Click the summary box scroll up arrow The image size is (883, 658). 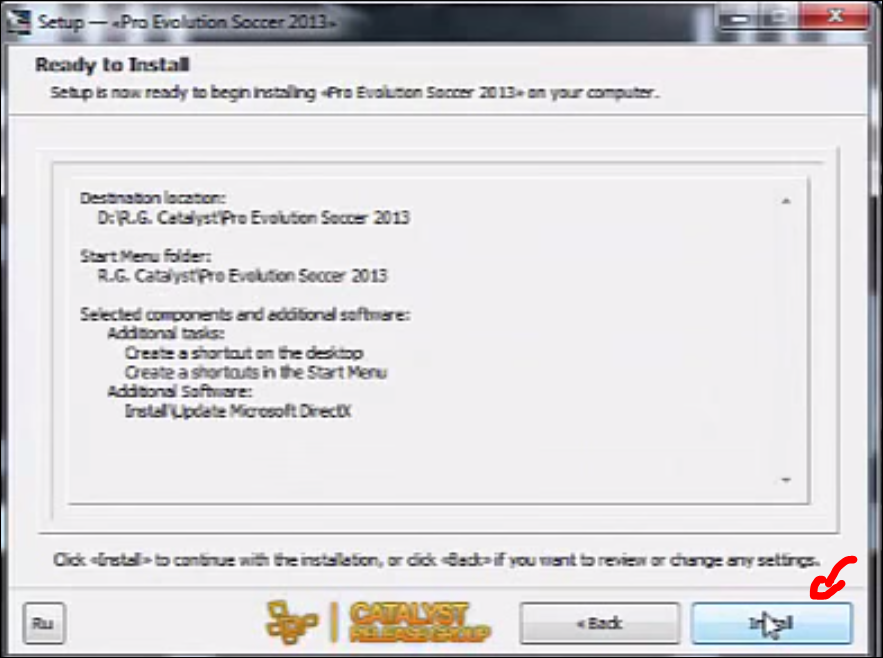click(786, 201)
